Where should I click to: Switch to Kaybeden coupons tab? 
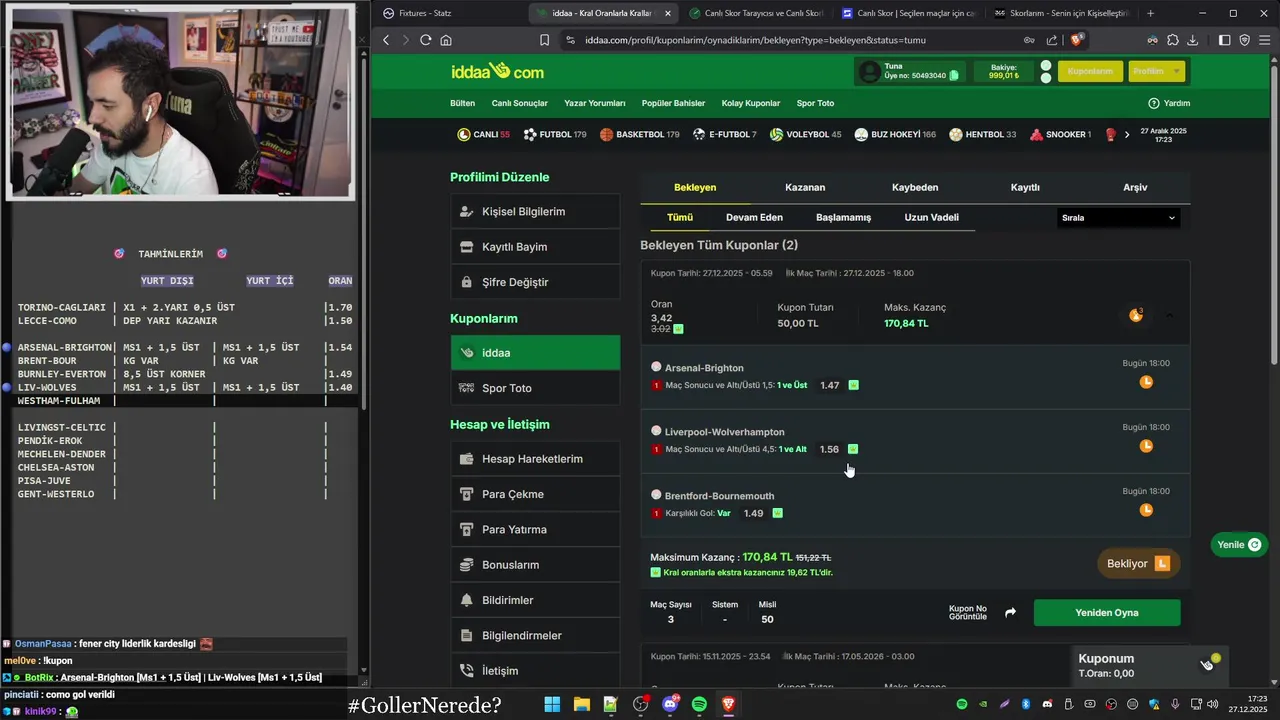coord(915,187)
